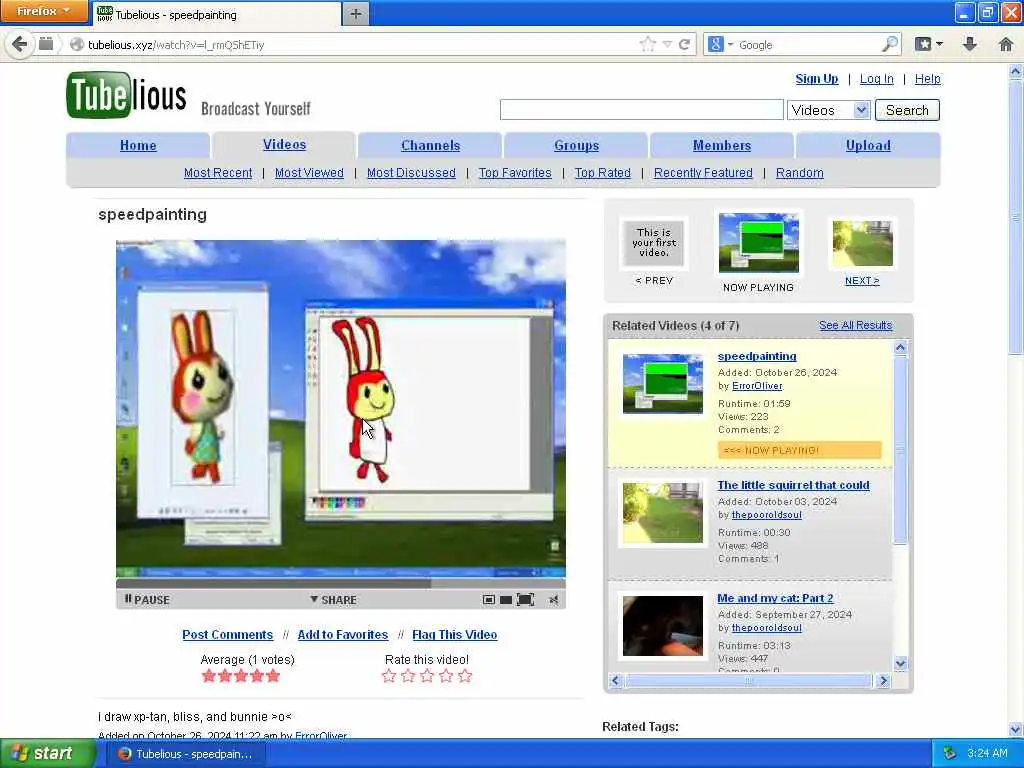The height and width of the screenshot is (768, 1024).
Task: Click See All Results link
Action: coord(856,325)
